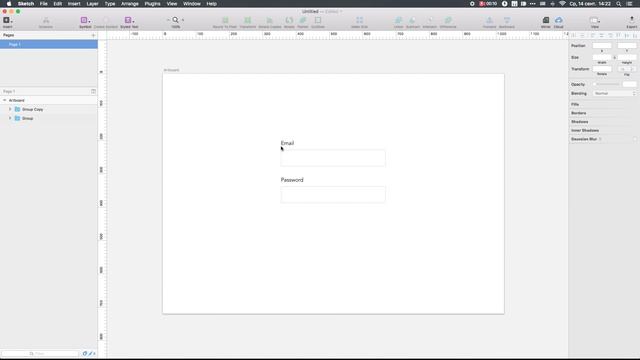Click the Make Grid toolbar icon

click(359, 20)
